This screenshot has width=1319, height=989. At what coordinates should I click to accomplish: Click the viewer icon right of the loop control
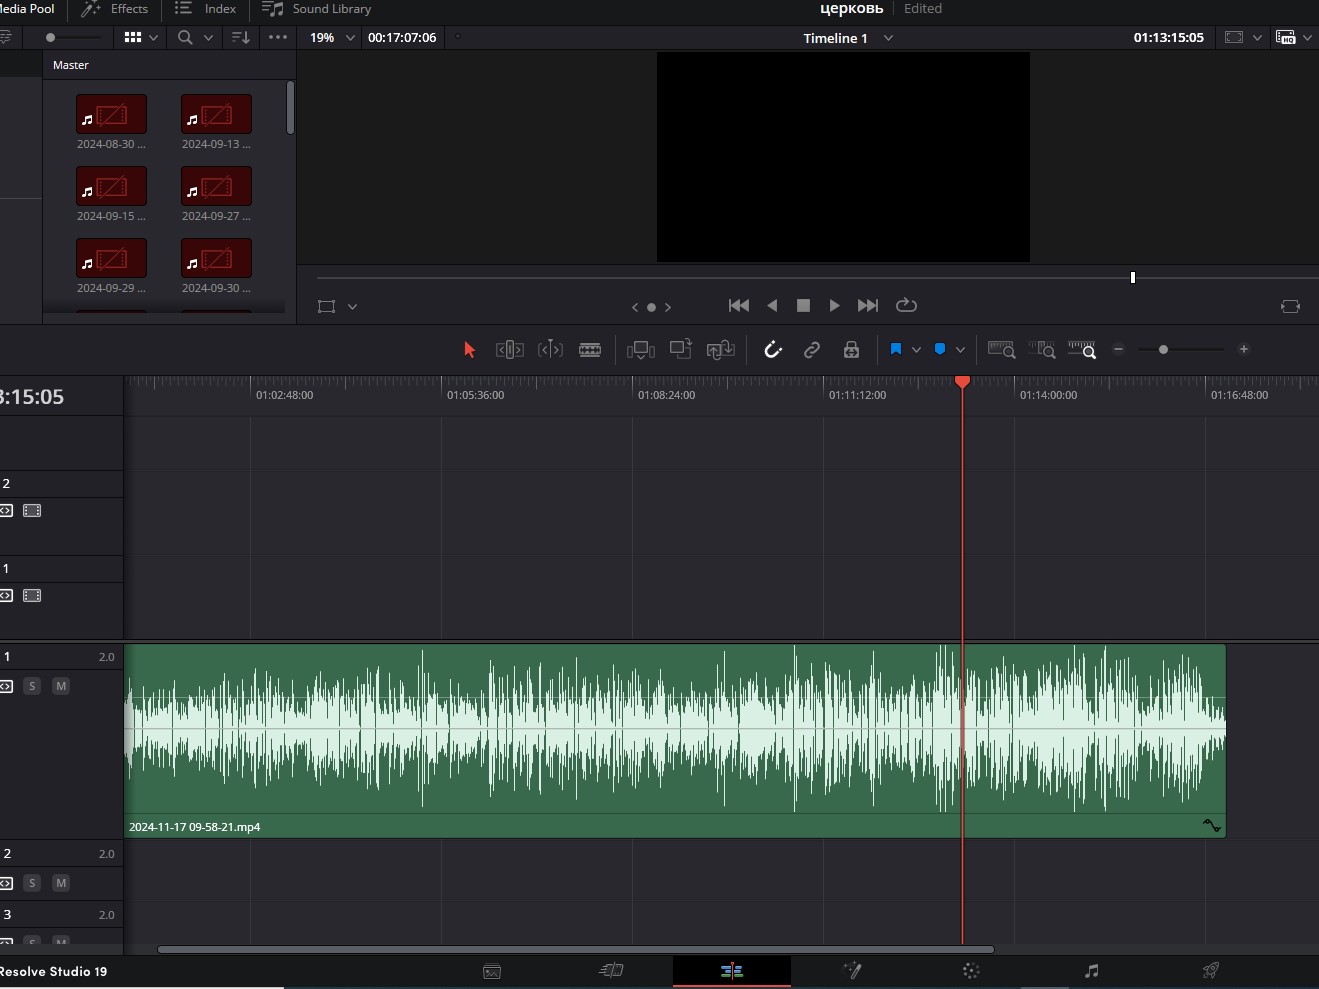point(1290,306)
